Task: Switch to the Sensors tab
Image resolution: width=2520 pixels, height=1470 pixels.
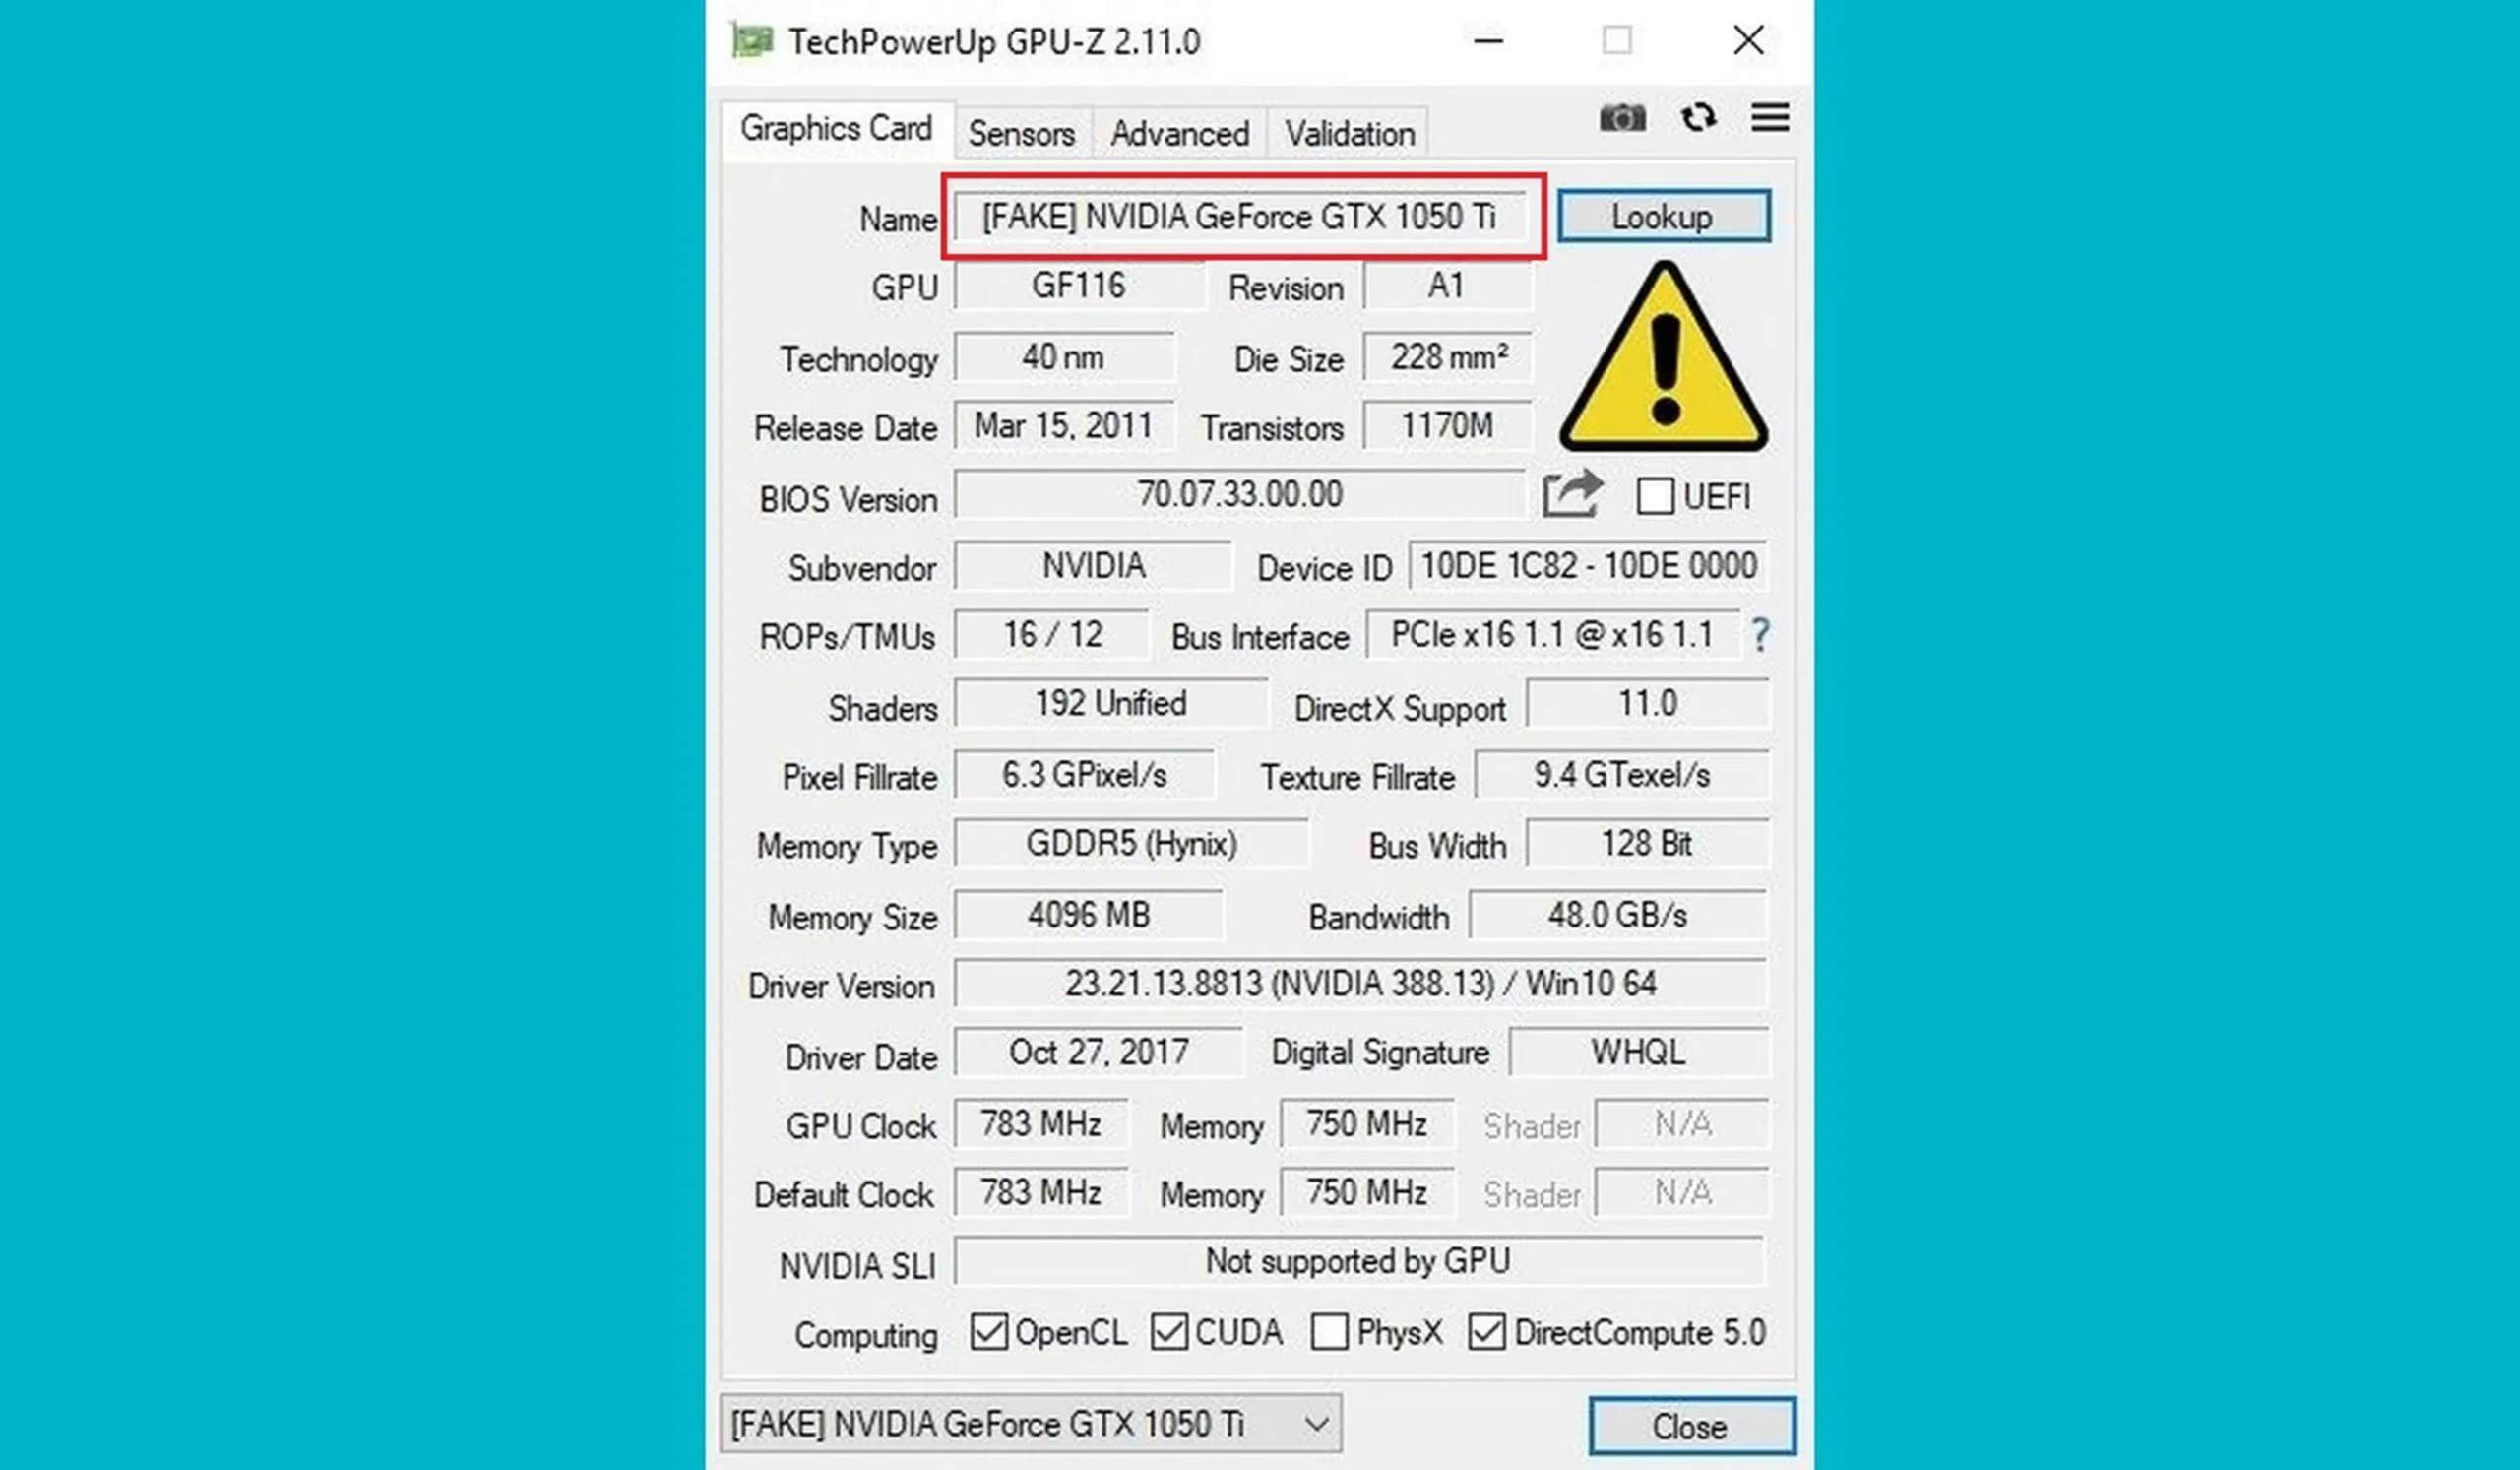Action: (1023, 133)
